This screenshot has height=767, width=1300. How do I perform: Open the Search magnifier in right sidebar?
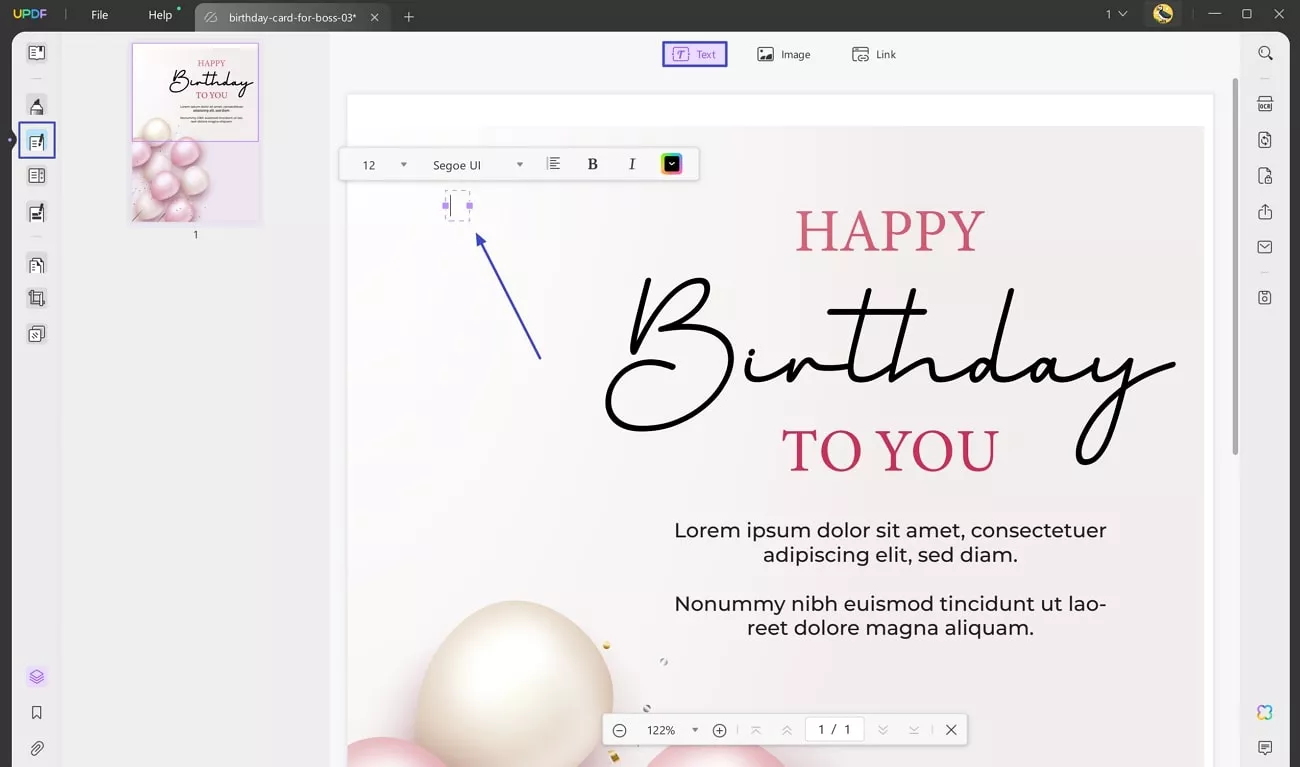pos(1265,53)
